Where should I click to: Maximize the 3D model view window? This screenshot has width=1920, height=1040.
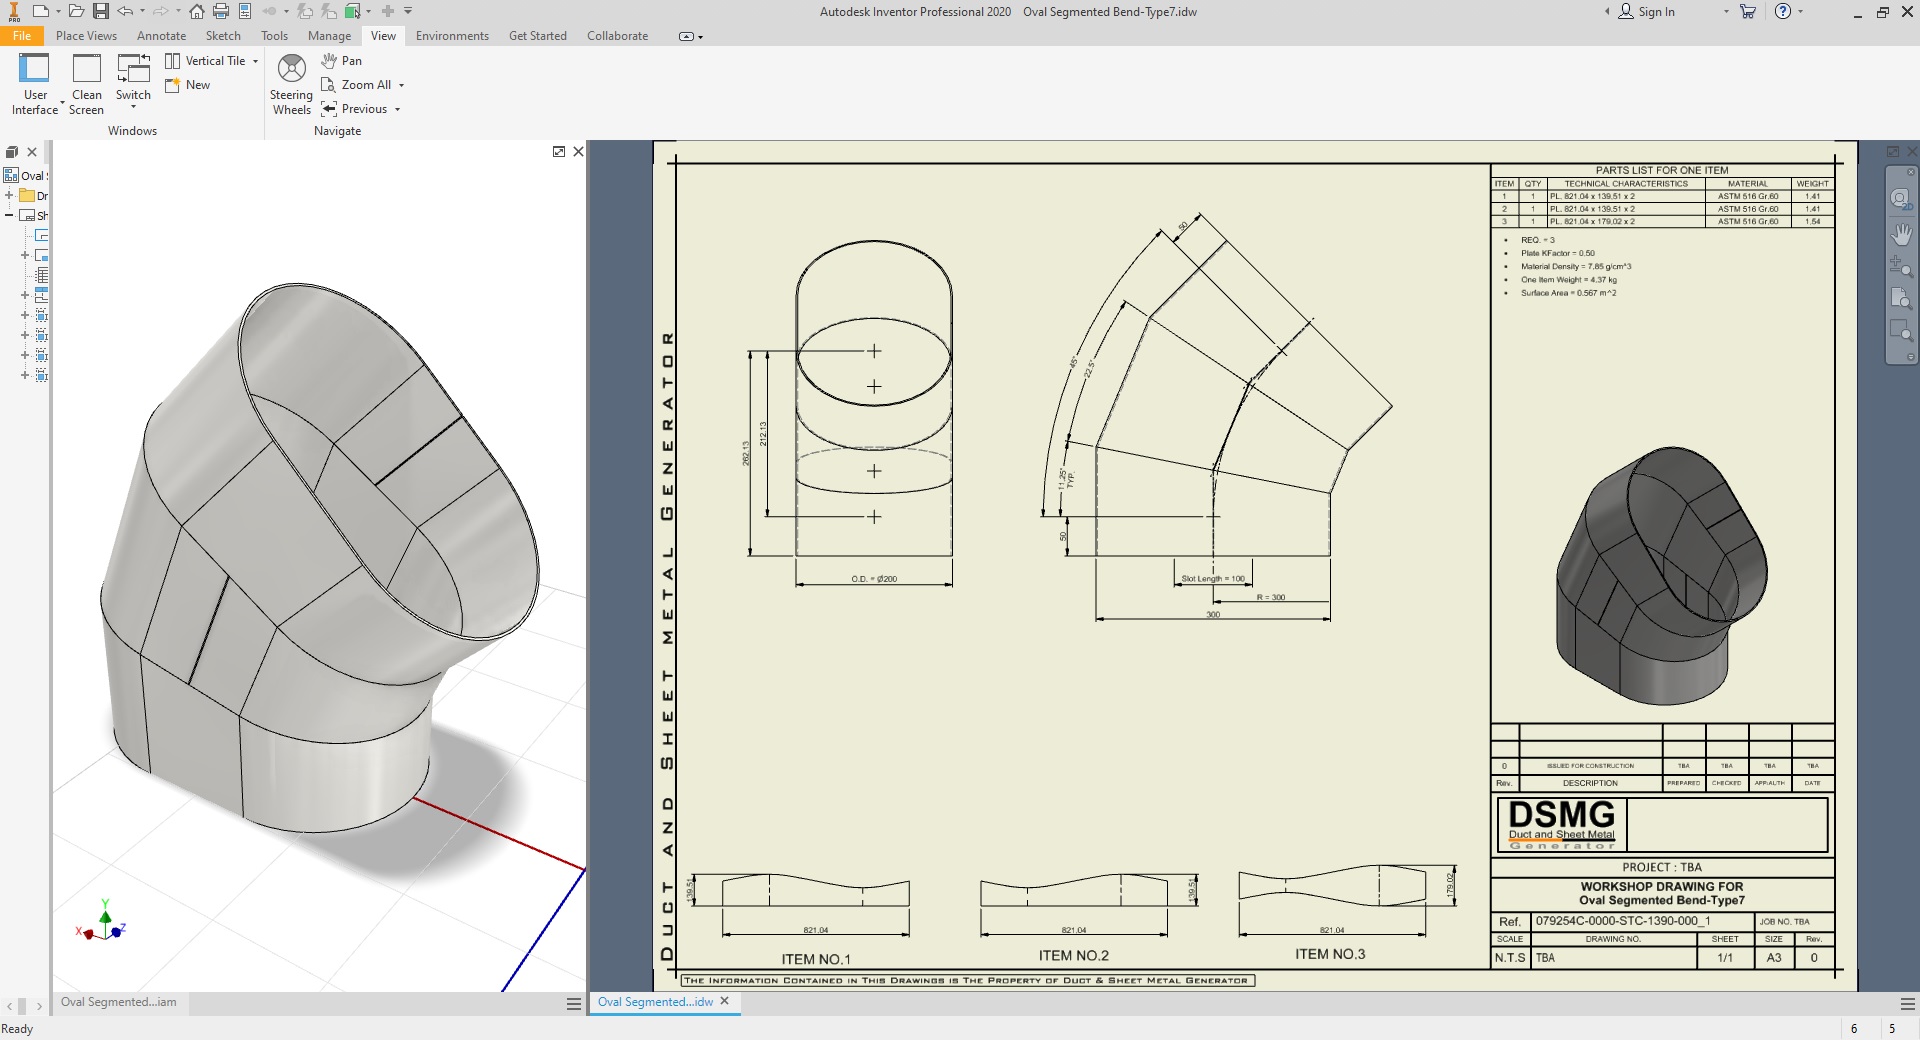tap(559, 152)
